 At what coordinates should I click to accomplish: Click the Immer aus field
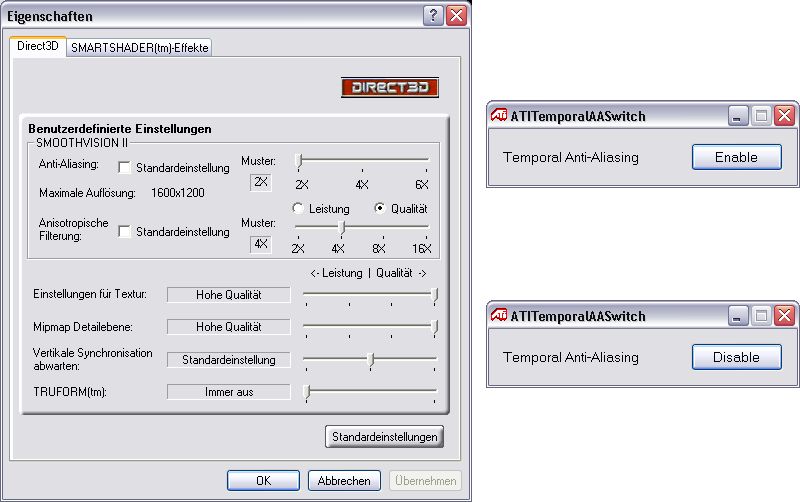click(229, 392)
